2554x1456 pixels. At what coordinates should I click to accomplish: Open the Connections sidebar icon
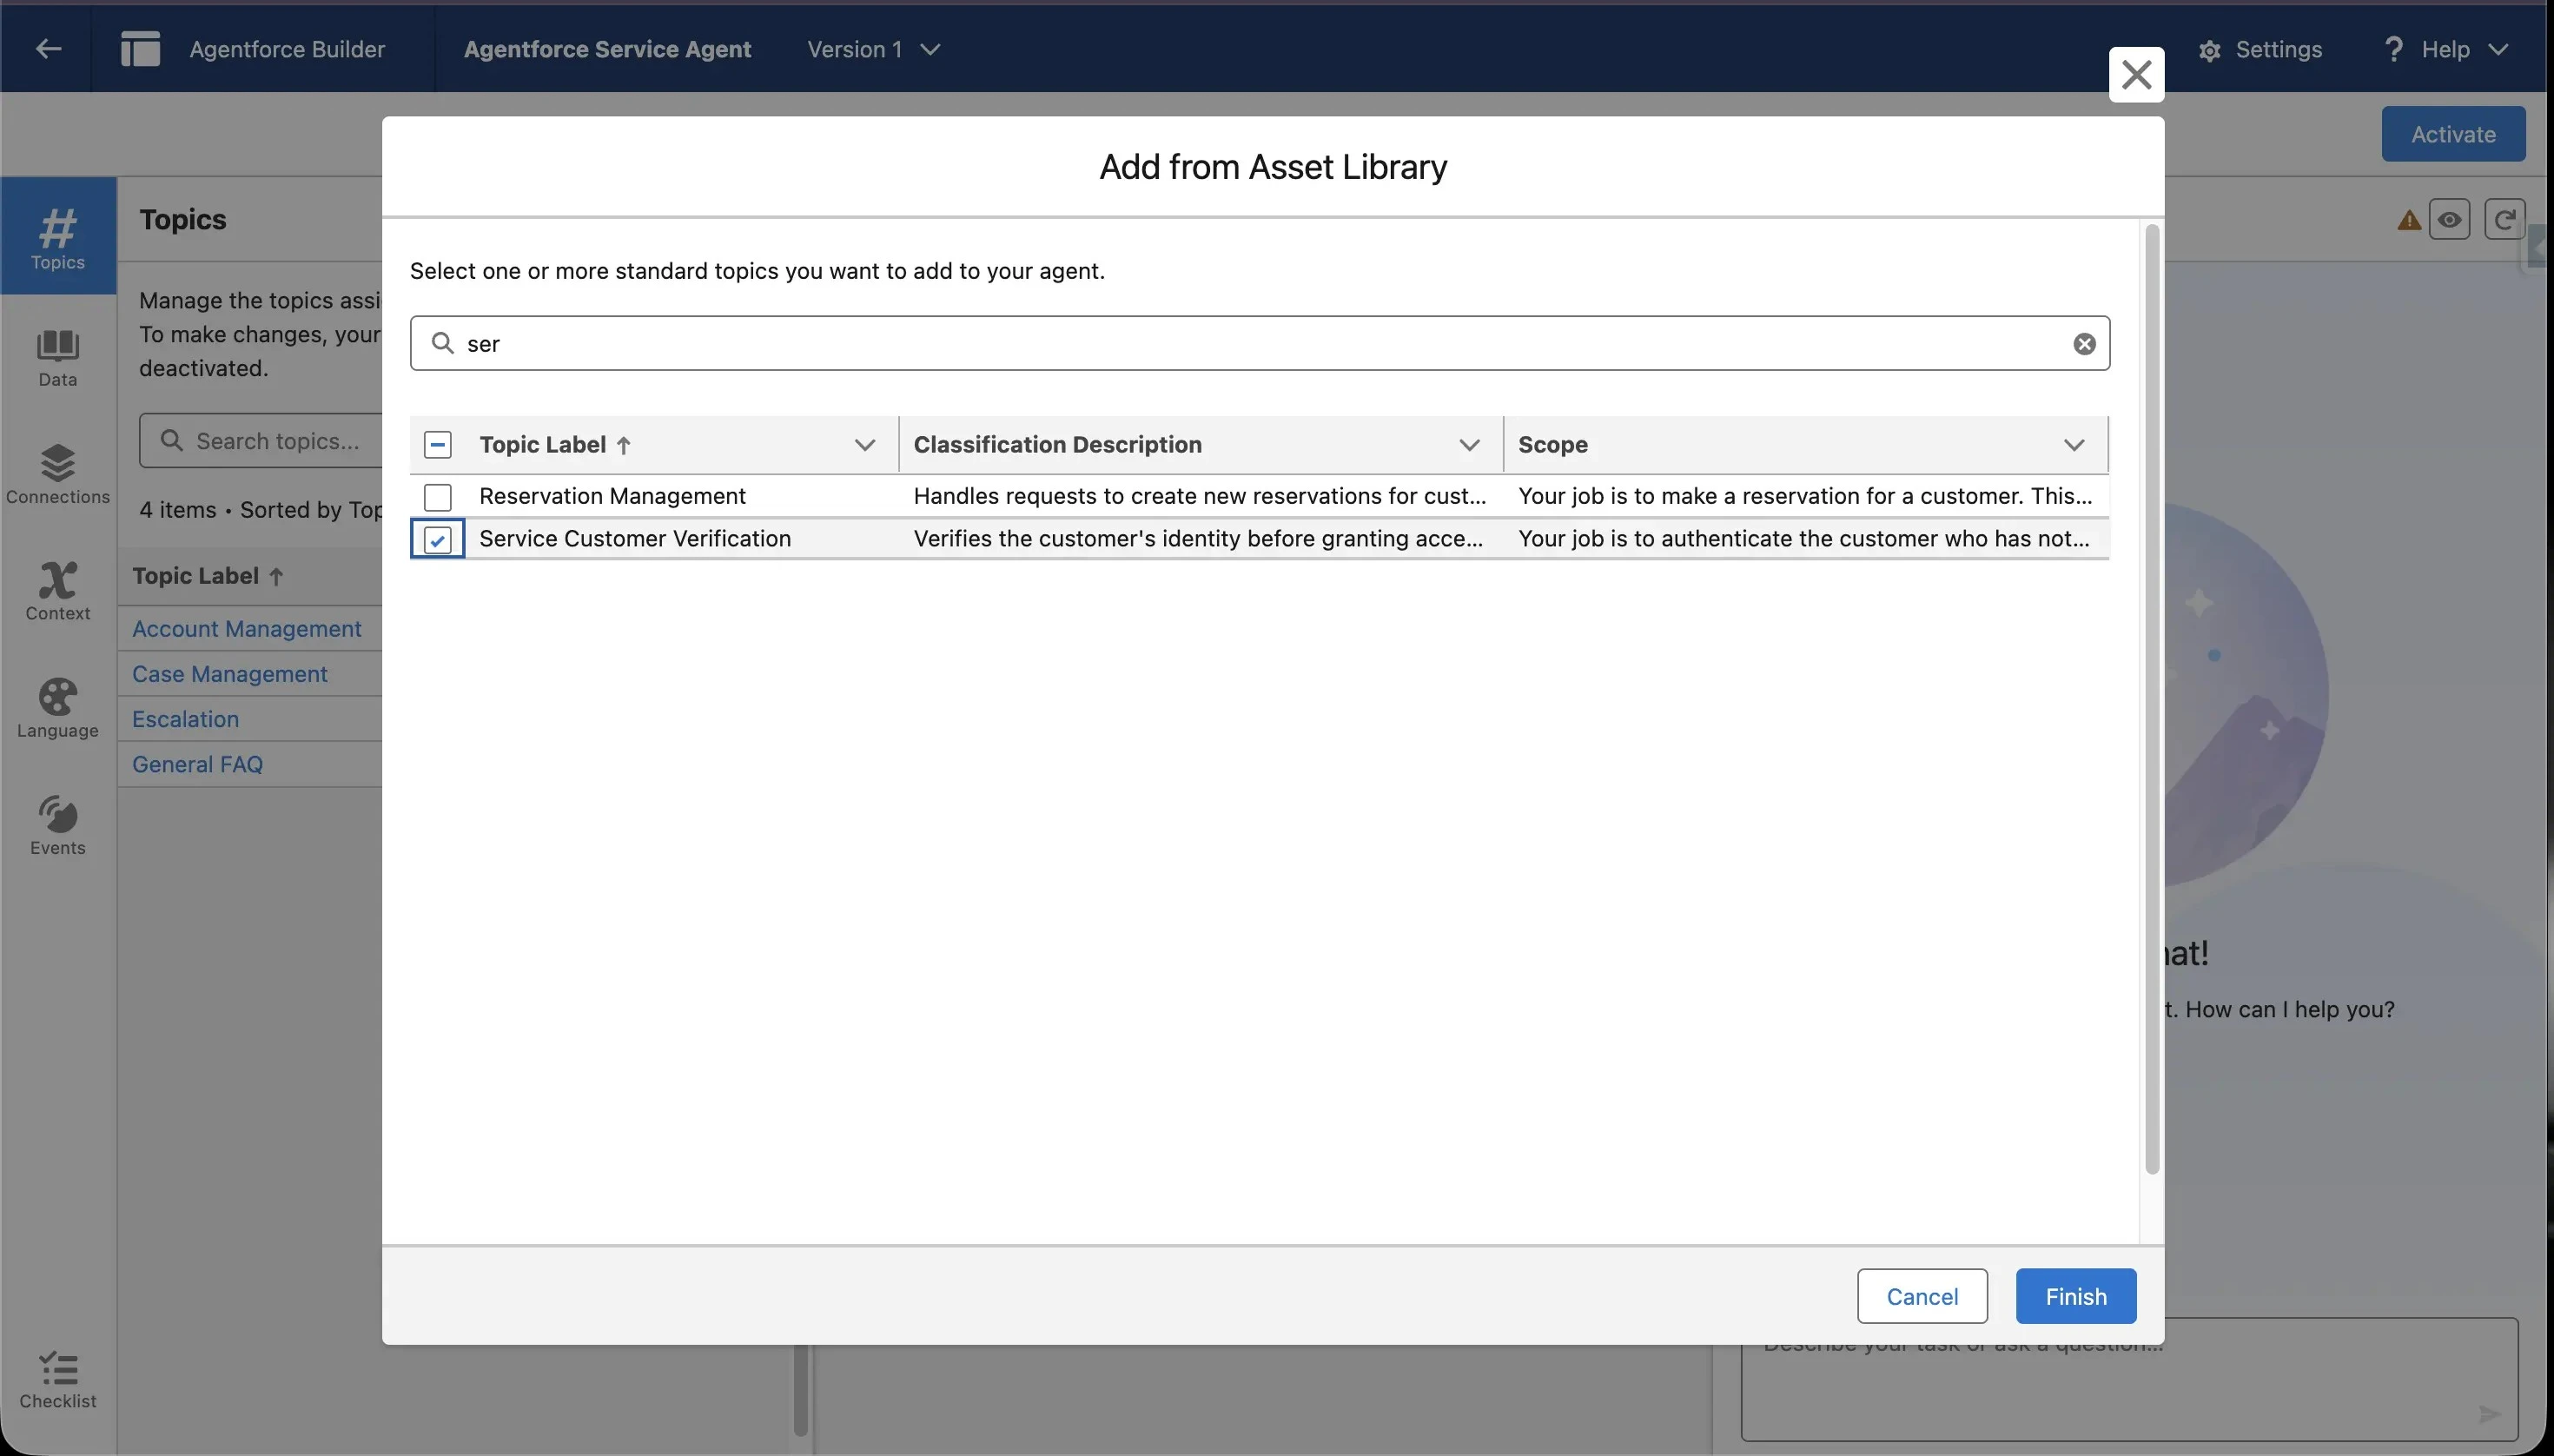coord(57,473)
